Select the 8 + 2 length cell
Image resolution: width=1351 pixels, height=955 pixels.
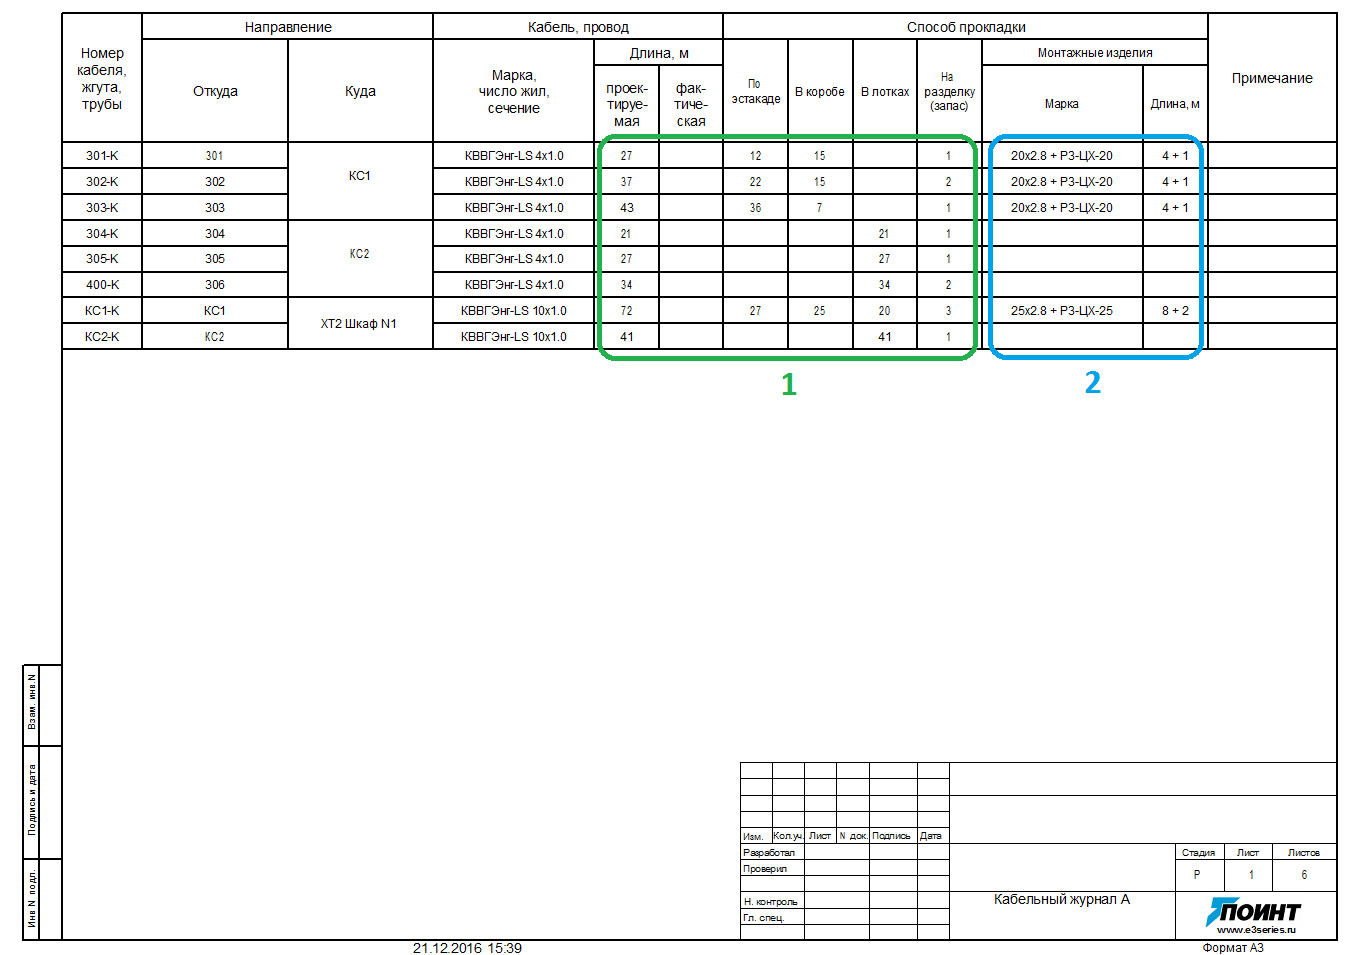click(1175, 311)
